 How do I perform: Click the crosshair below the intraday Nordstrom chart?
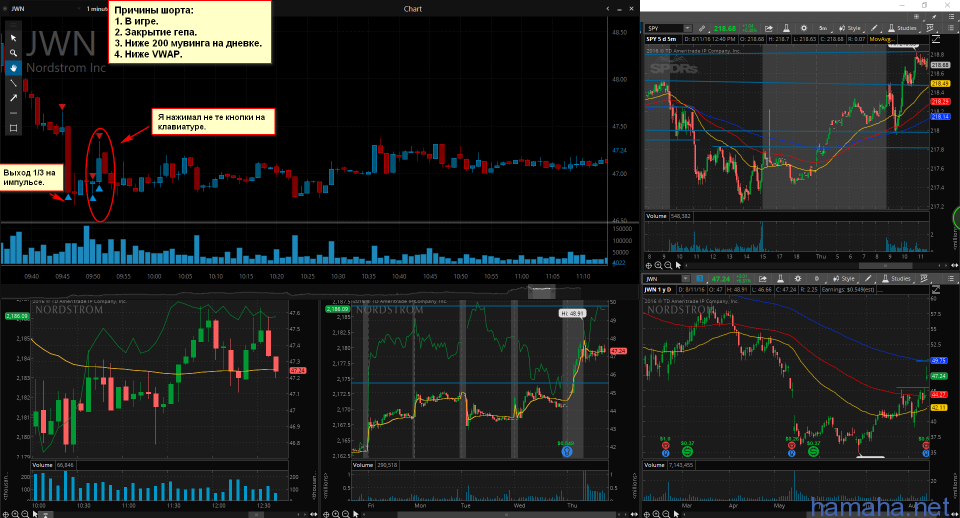[x=6, y=514]
